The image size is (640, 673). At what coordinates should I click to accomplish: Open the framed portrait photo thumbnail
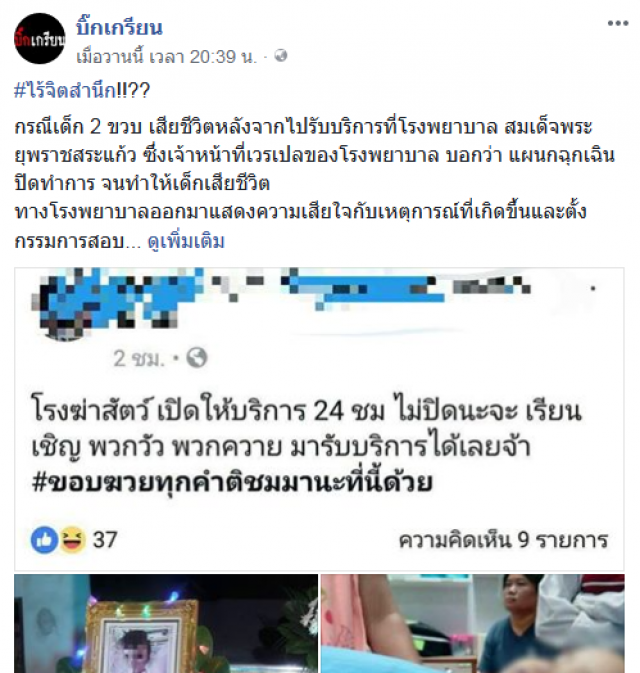(x=166, y=624)
